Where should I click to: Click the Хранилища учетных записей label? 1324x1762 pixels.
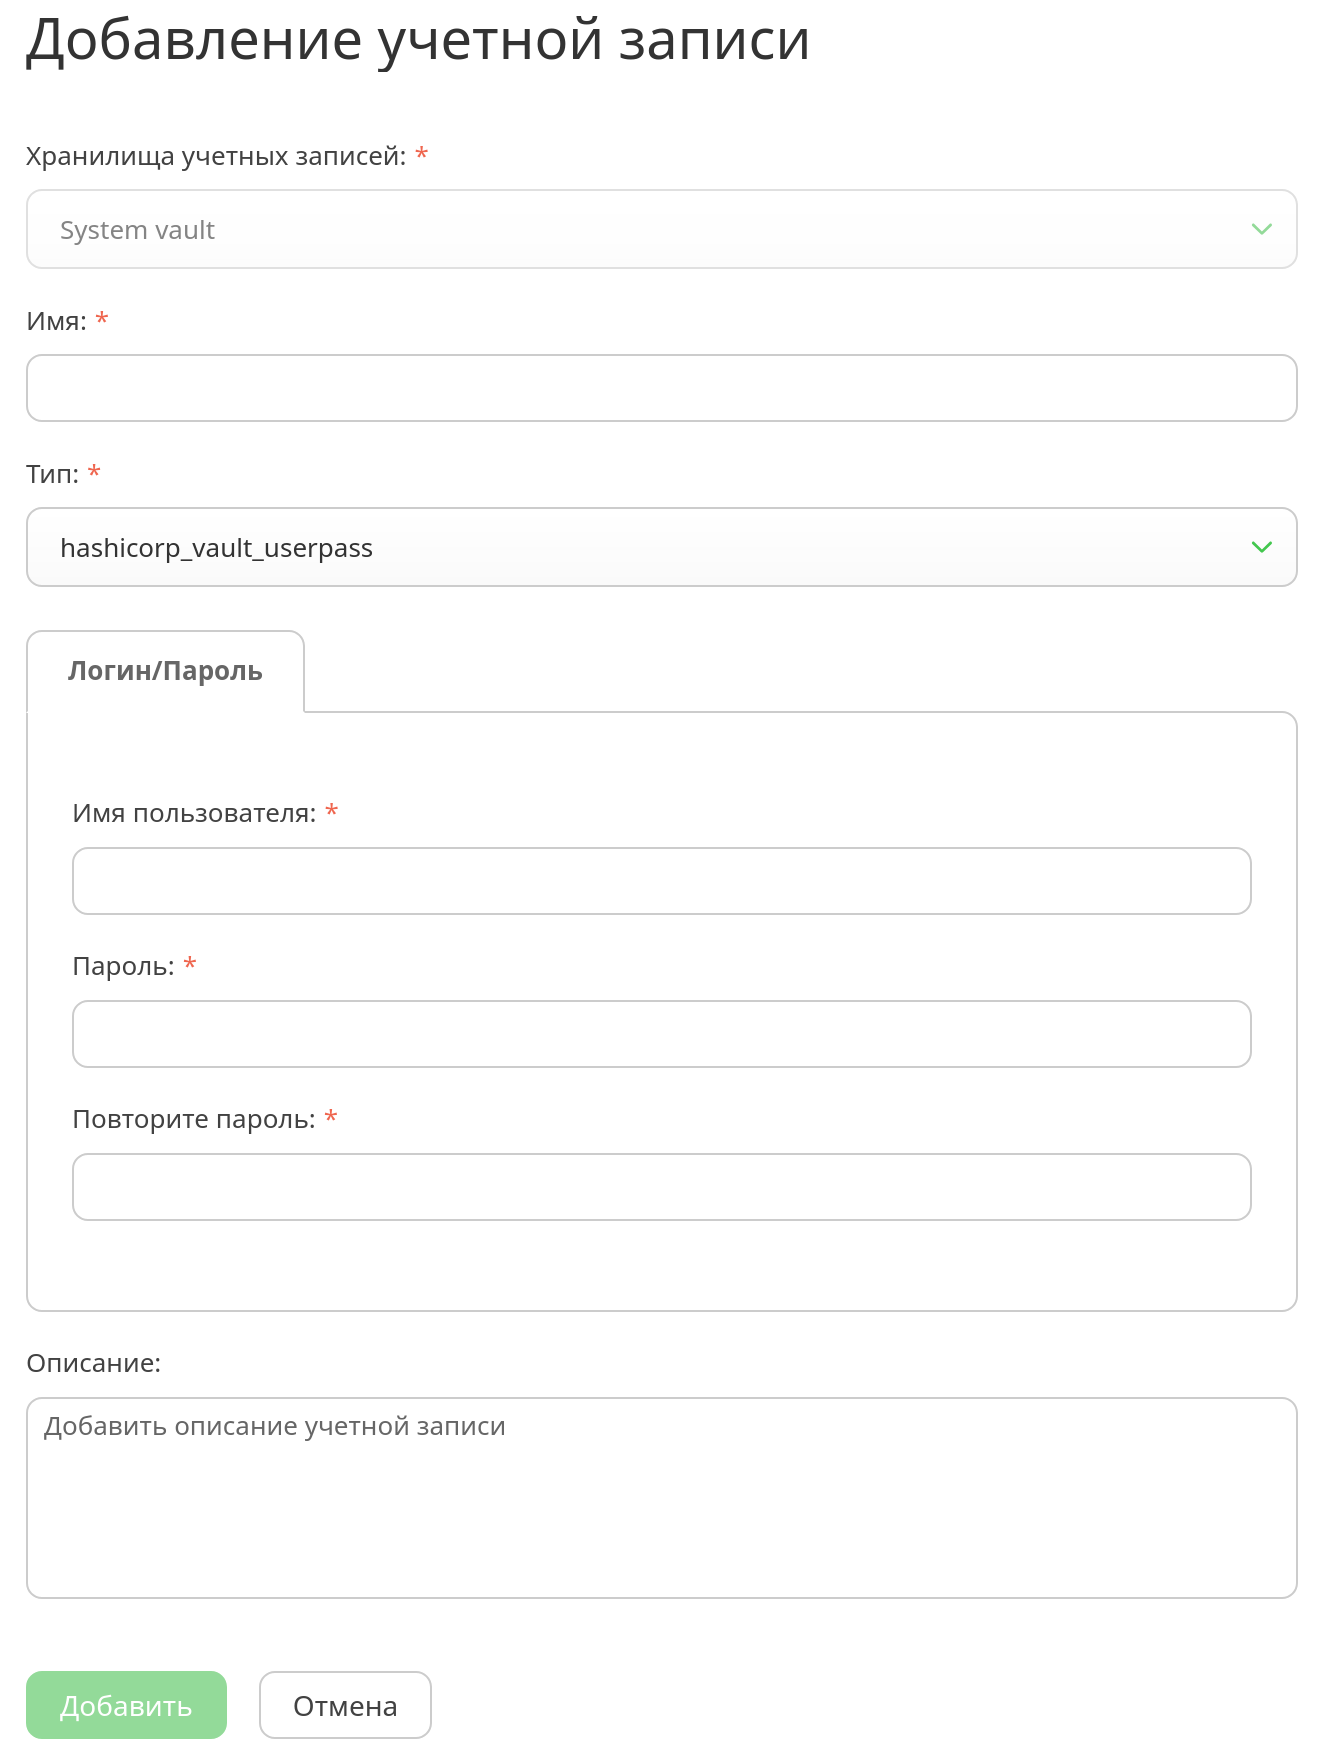[216, 157]
